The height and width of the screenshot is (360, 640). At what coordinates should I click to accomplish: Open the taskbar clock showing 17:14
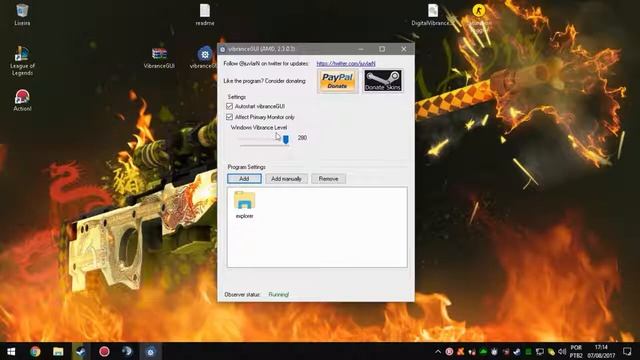pyautogui.click(x=601, y=351)
